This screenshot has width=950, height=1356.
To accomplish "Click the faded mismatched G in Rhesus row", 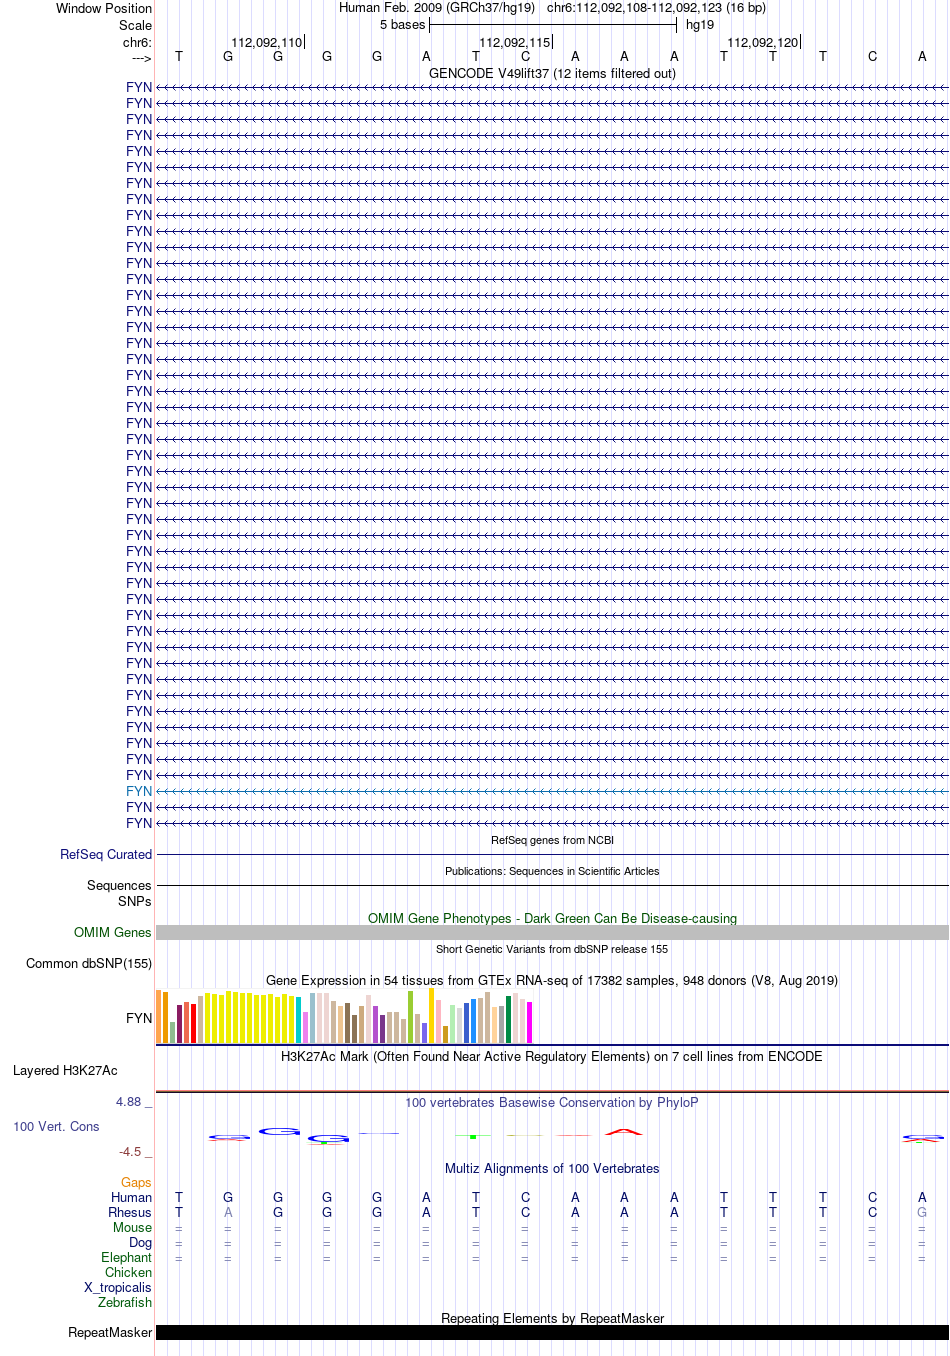I will (x=922, y=1212).
